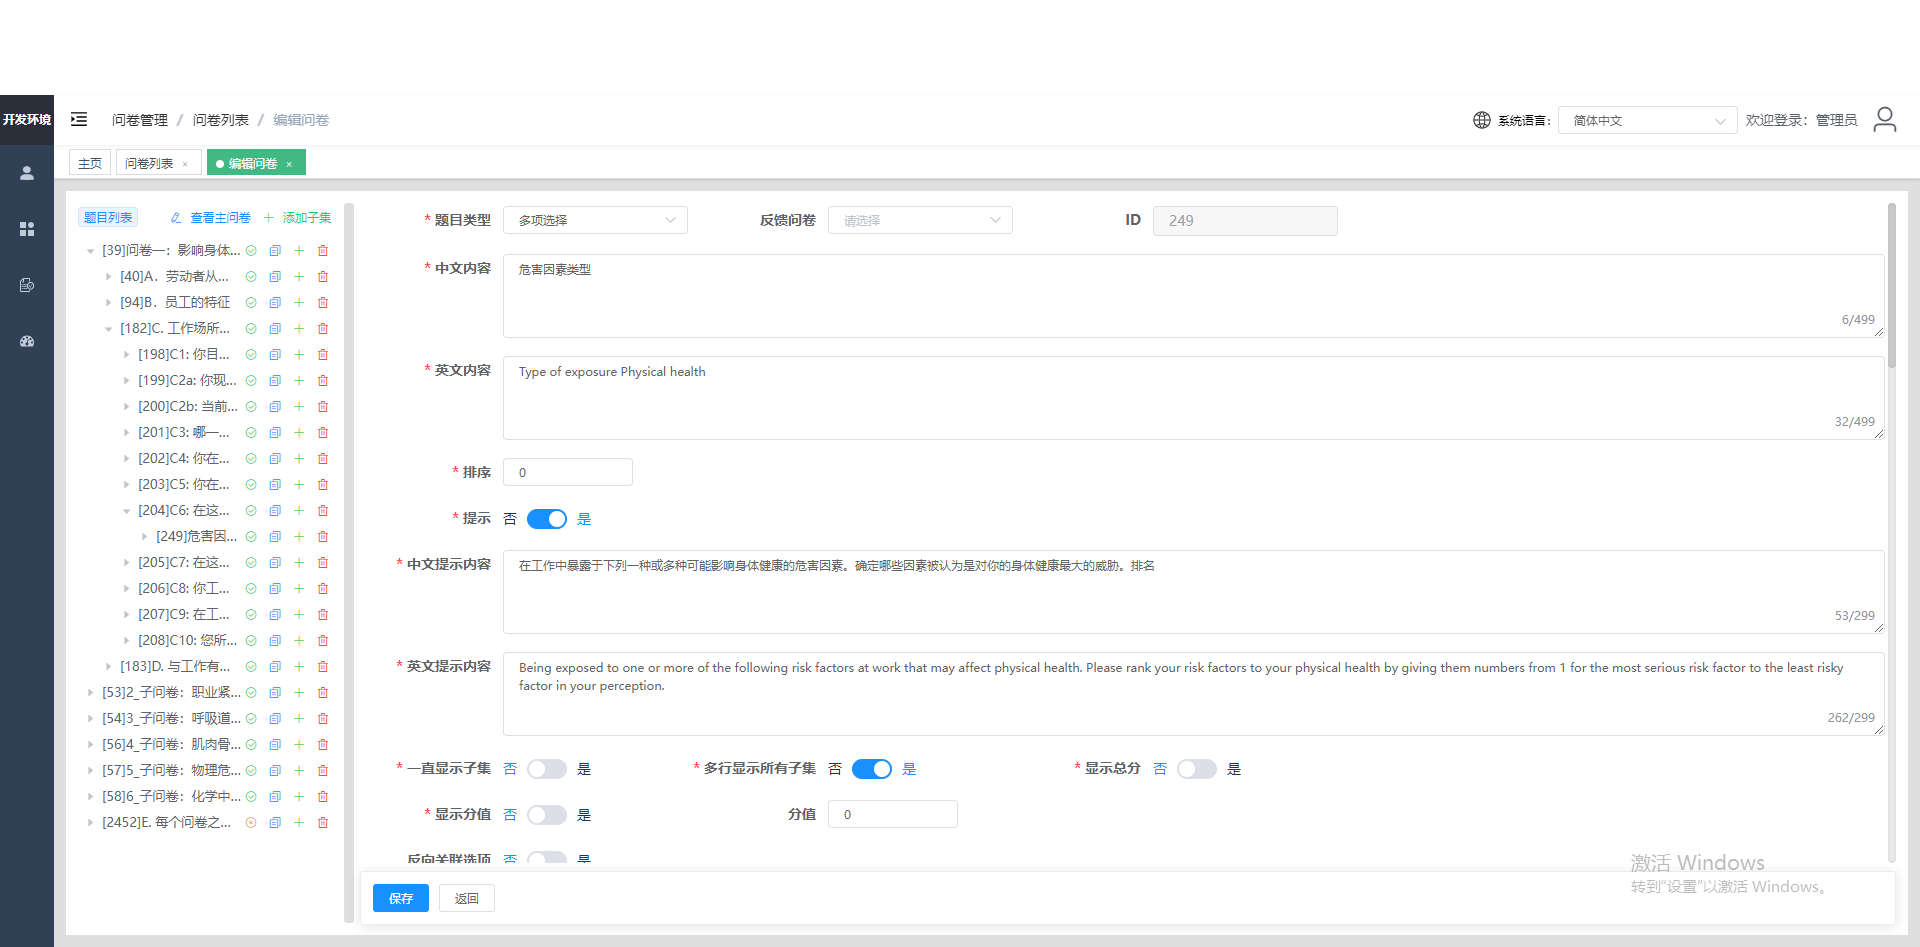
Task: Delete the [40]A. 劳动者从 row
Action: [323, 276]
